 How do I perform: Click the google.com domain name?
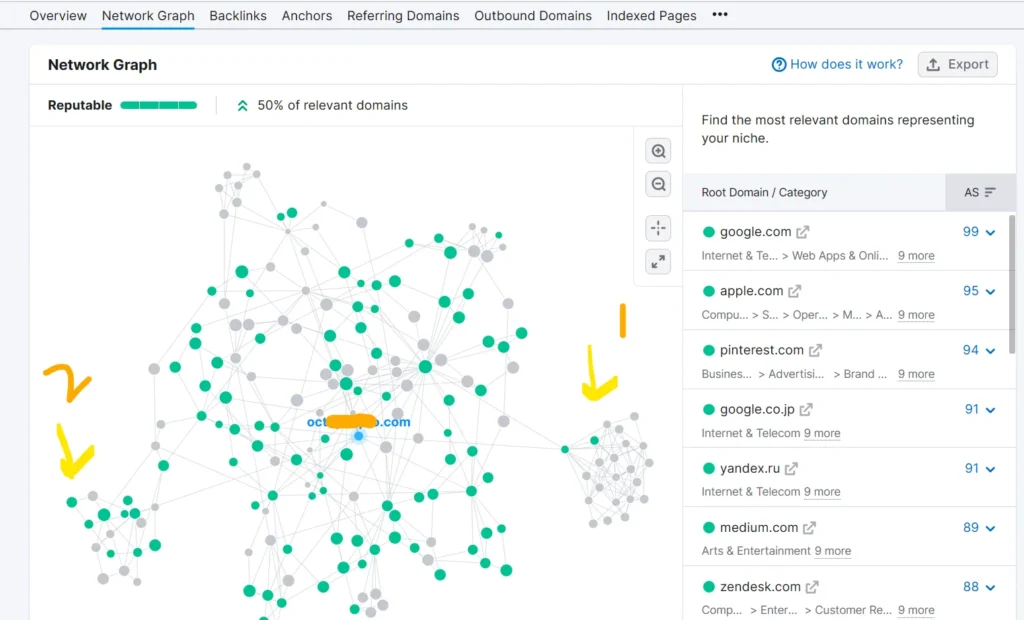tap(756, 232)
